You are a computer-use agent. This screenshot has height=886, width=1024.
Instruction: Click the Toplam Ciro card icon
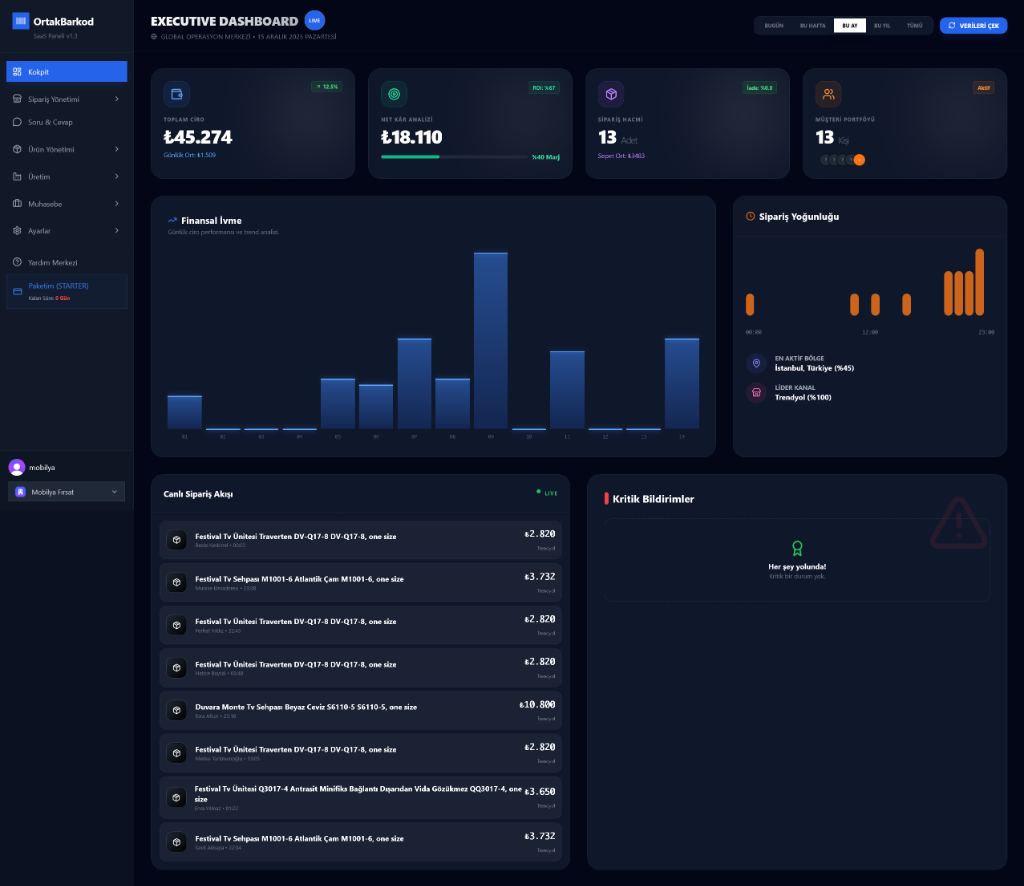coord(178,93)
